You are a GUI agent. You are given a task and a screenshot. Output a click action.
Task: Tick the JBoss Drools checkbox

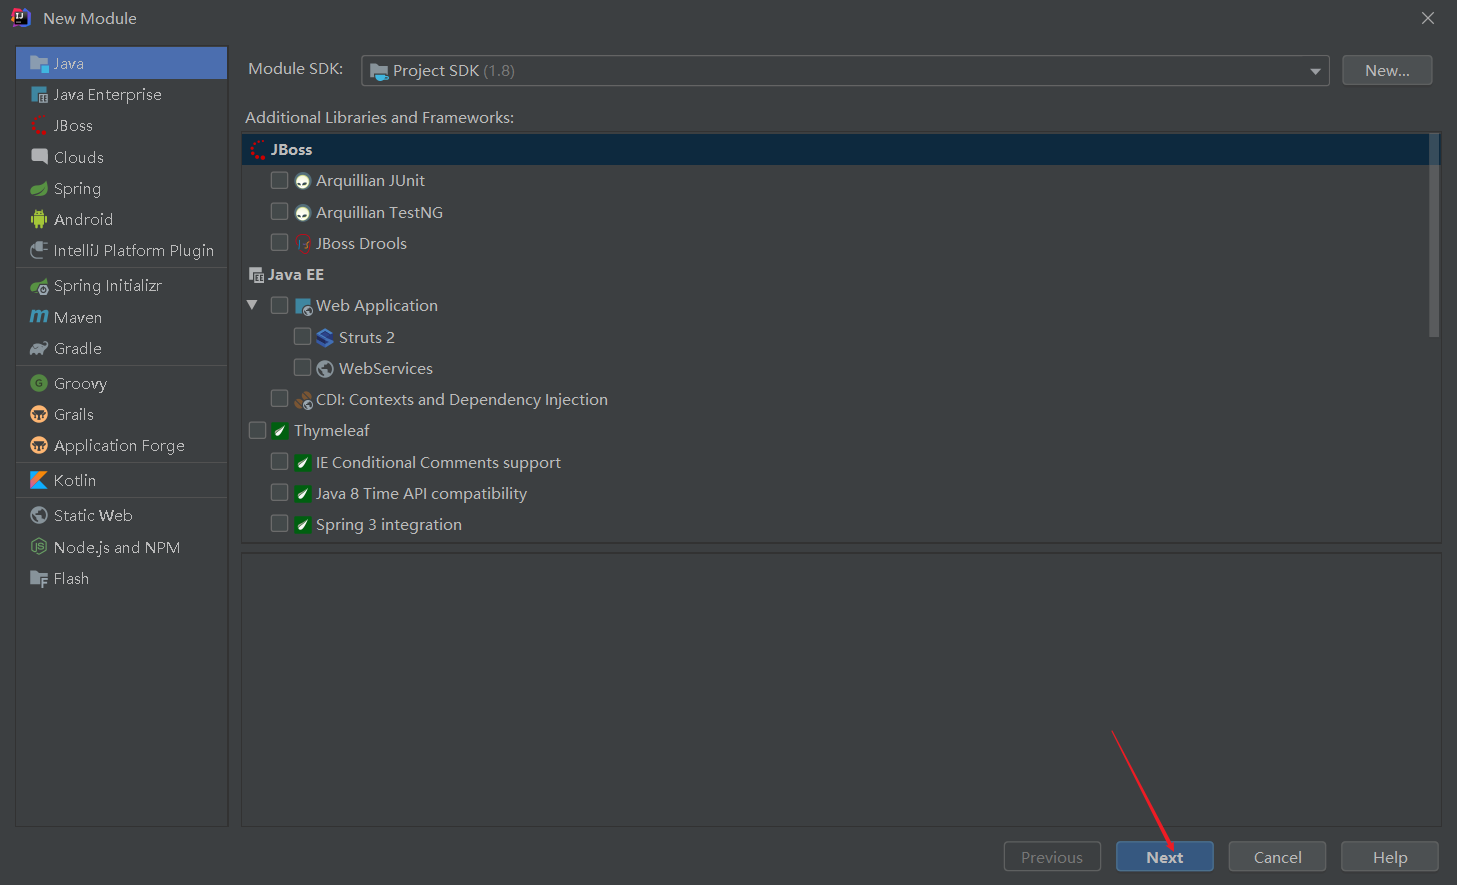(280, 243)
